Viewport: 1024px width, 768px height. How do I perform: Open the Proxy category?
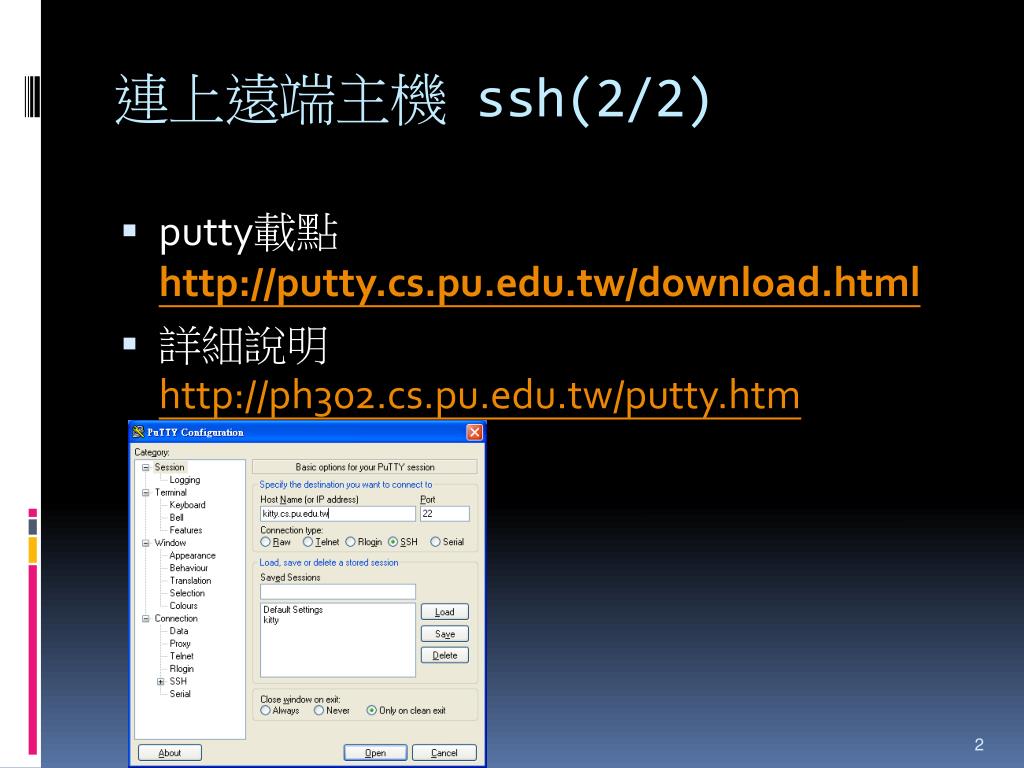tap(180, 643)
